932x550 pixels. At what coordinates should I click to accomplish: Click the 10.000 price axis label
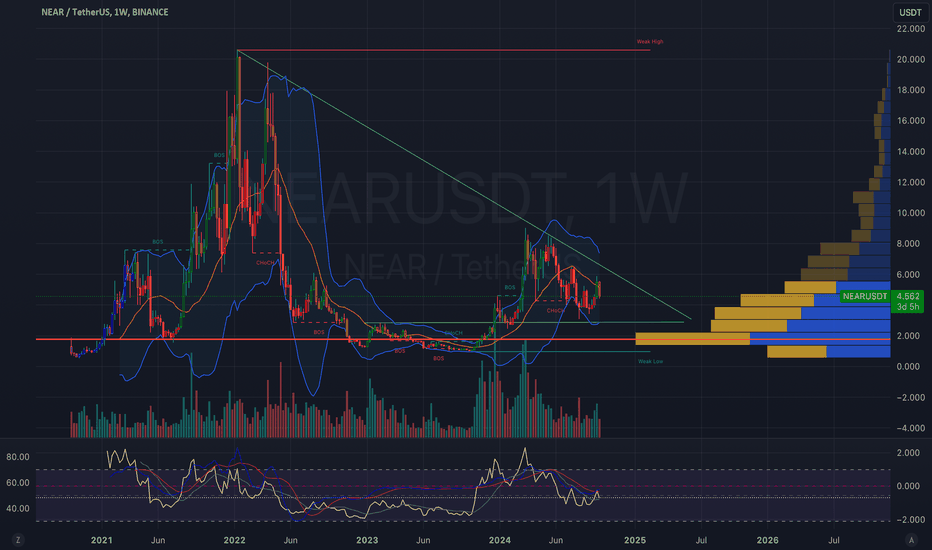click(x=911, y=213)
